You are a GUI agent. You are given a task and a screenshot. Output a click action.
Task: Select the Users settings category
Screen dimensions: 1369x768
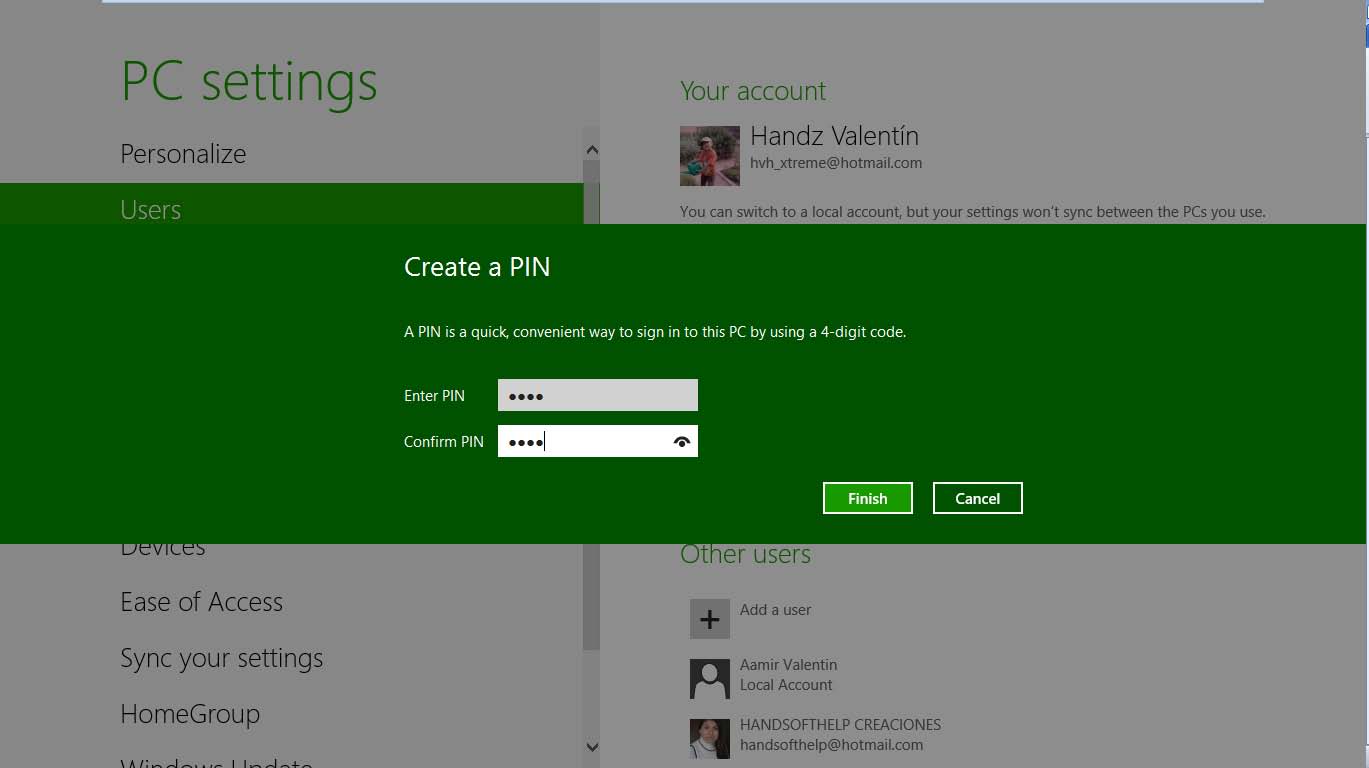(x=151, y=210)
